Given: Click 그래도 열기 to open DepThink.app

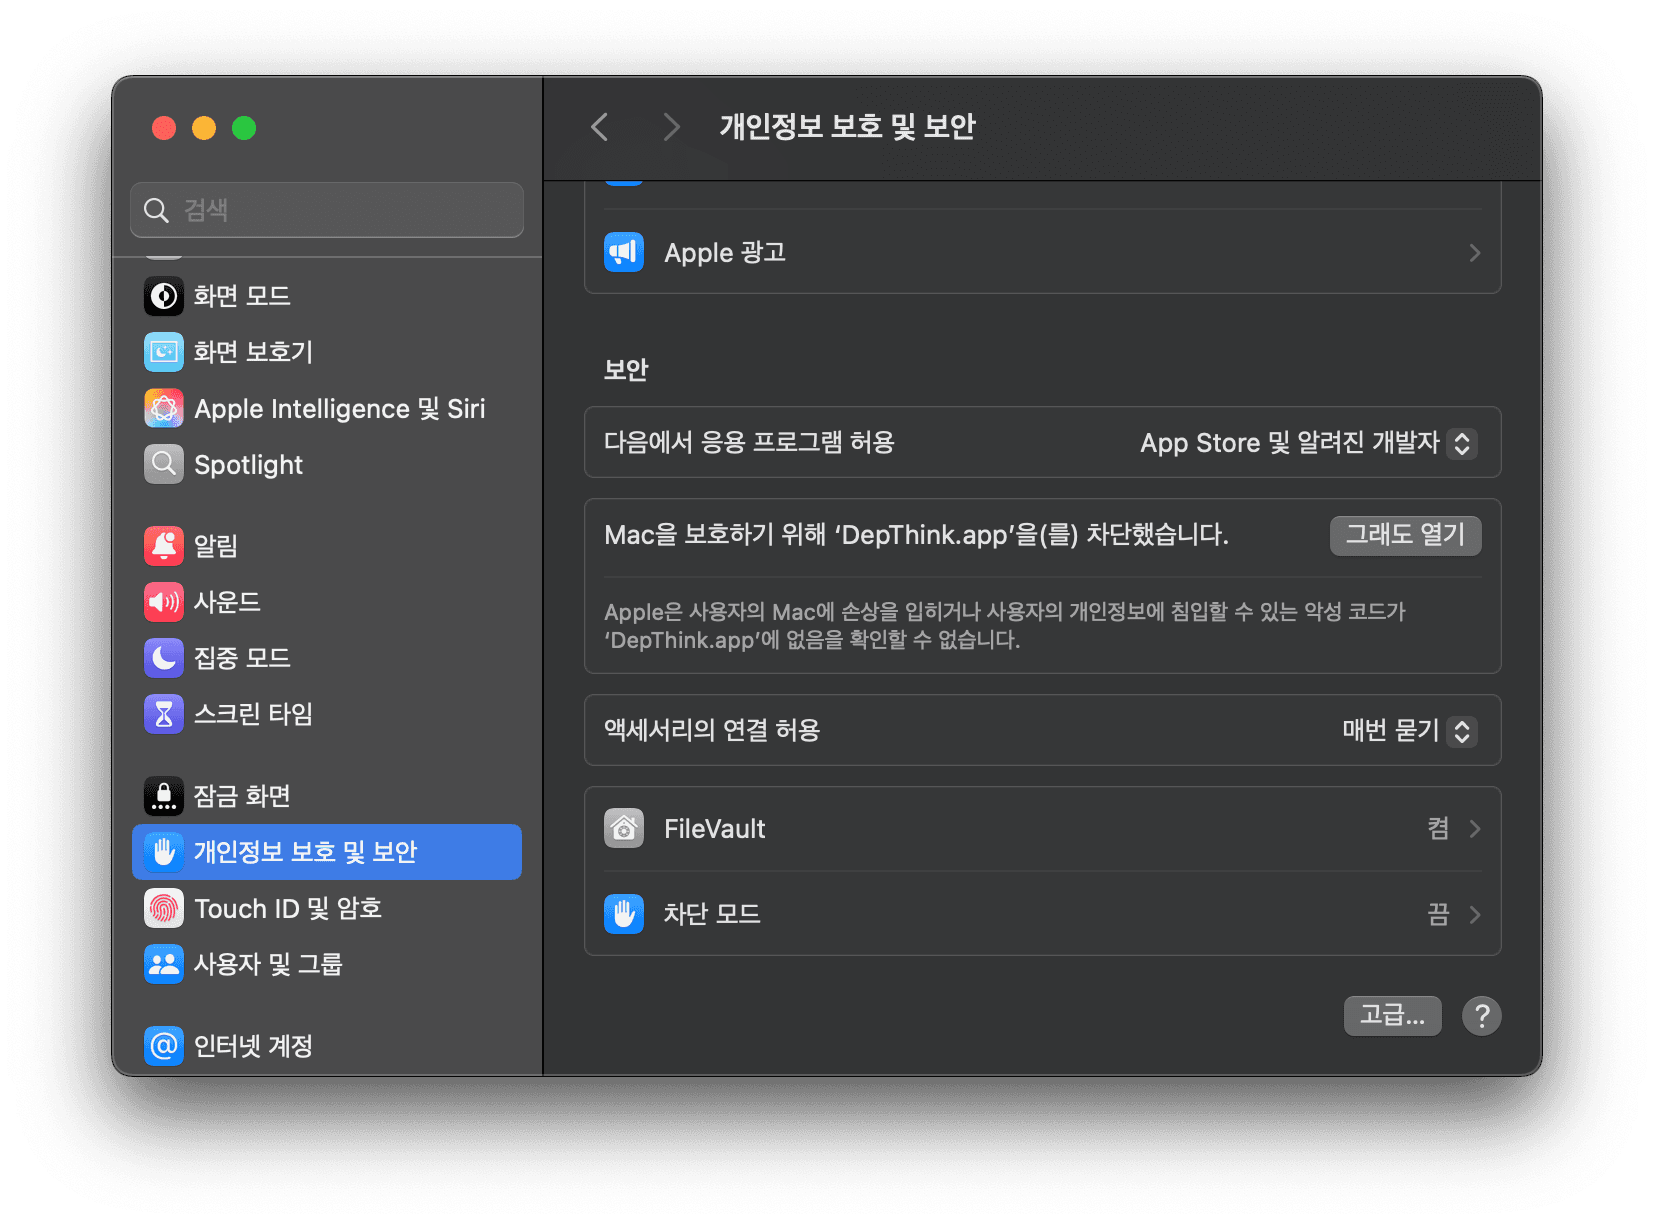Looking at the screenshot, I should pos(1405,535).
